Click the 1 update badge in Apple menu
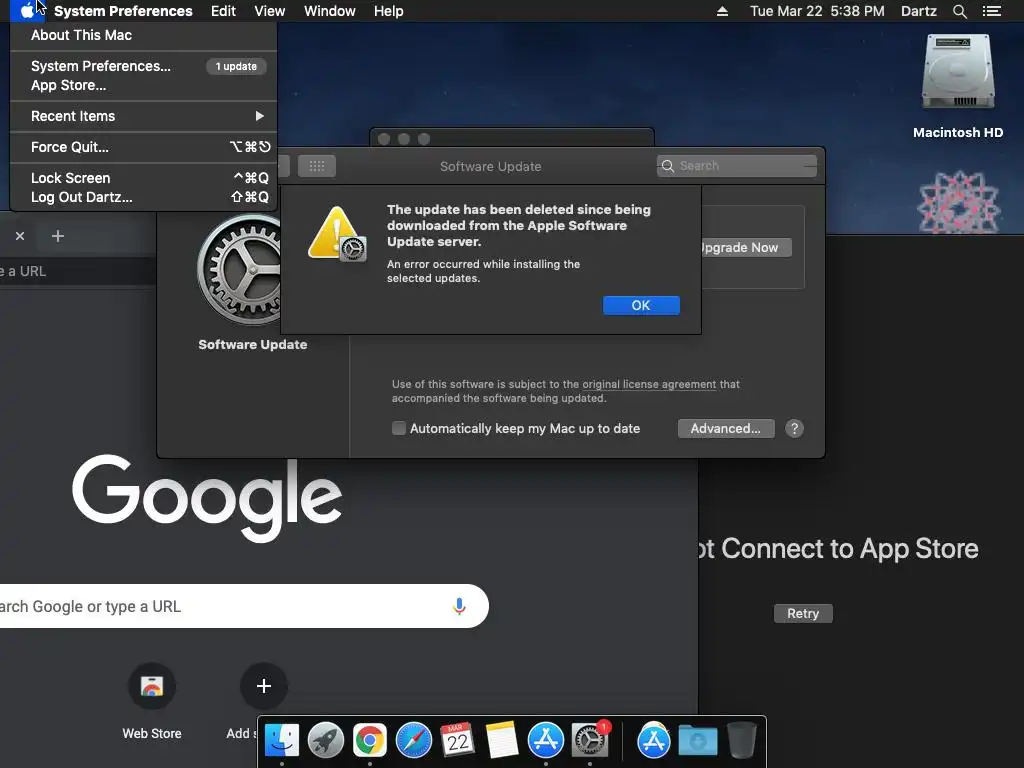This screenshot has width=1024, height=768. (x=236, y=66)
